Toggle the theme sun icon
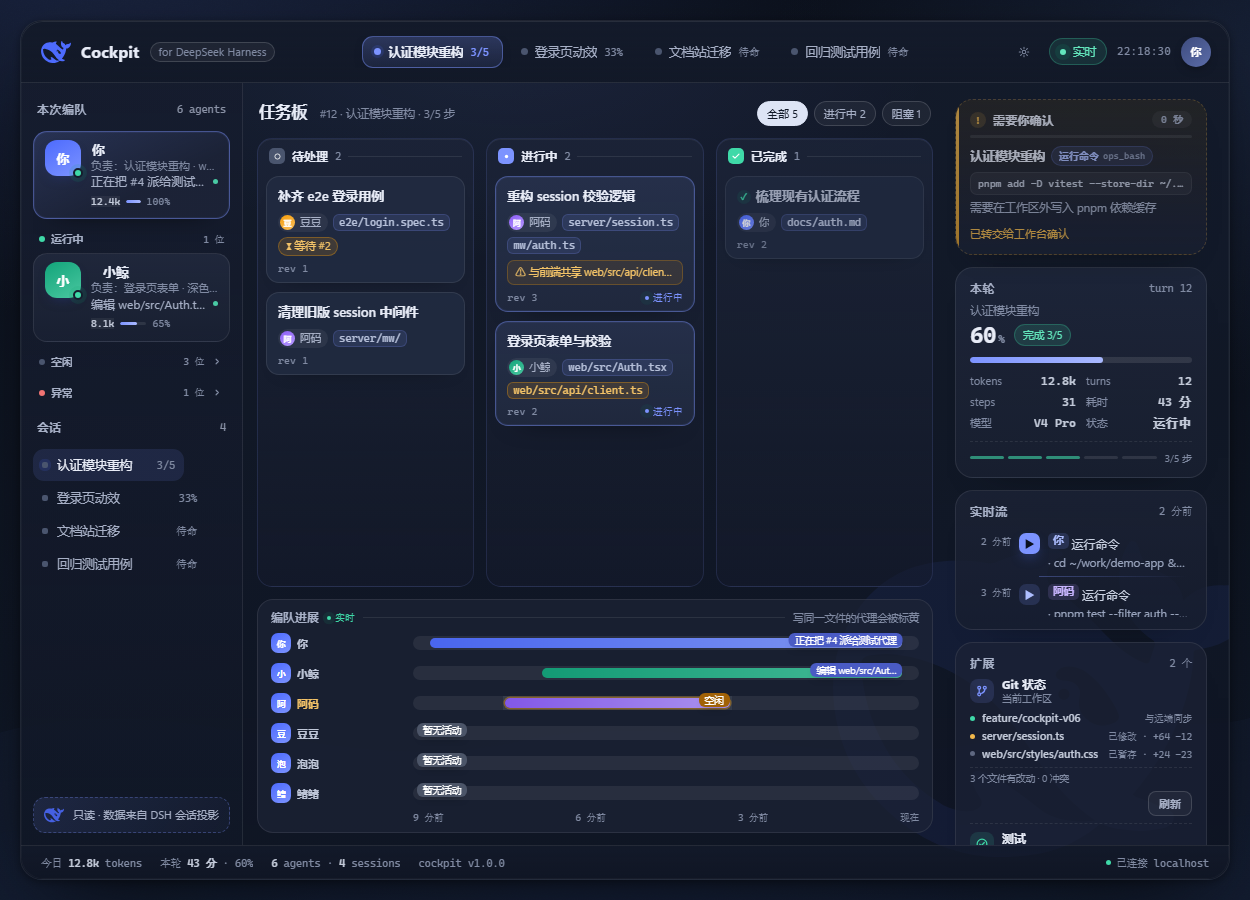This screenshot has width=1250, height=900. coord(1023,52)
